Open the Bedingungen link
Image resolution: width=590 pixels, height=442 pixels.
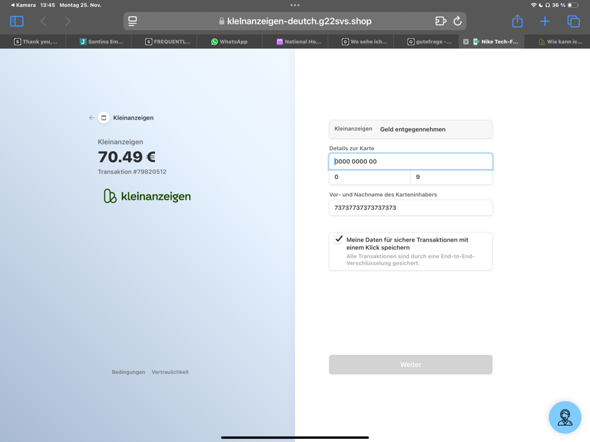coord(128,372)
